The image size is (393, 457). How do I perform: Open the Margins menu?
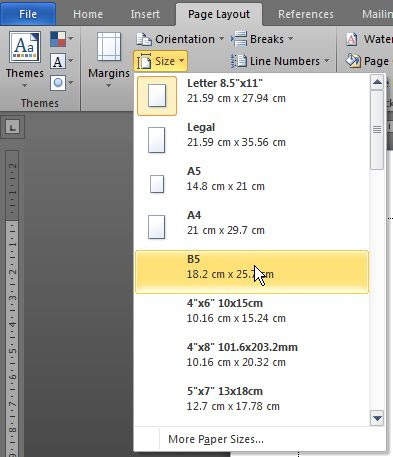109,60
